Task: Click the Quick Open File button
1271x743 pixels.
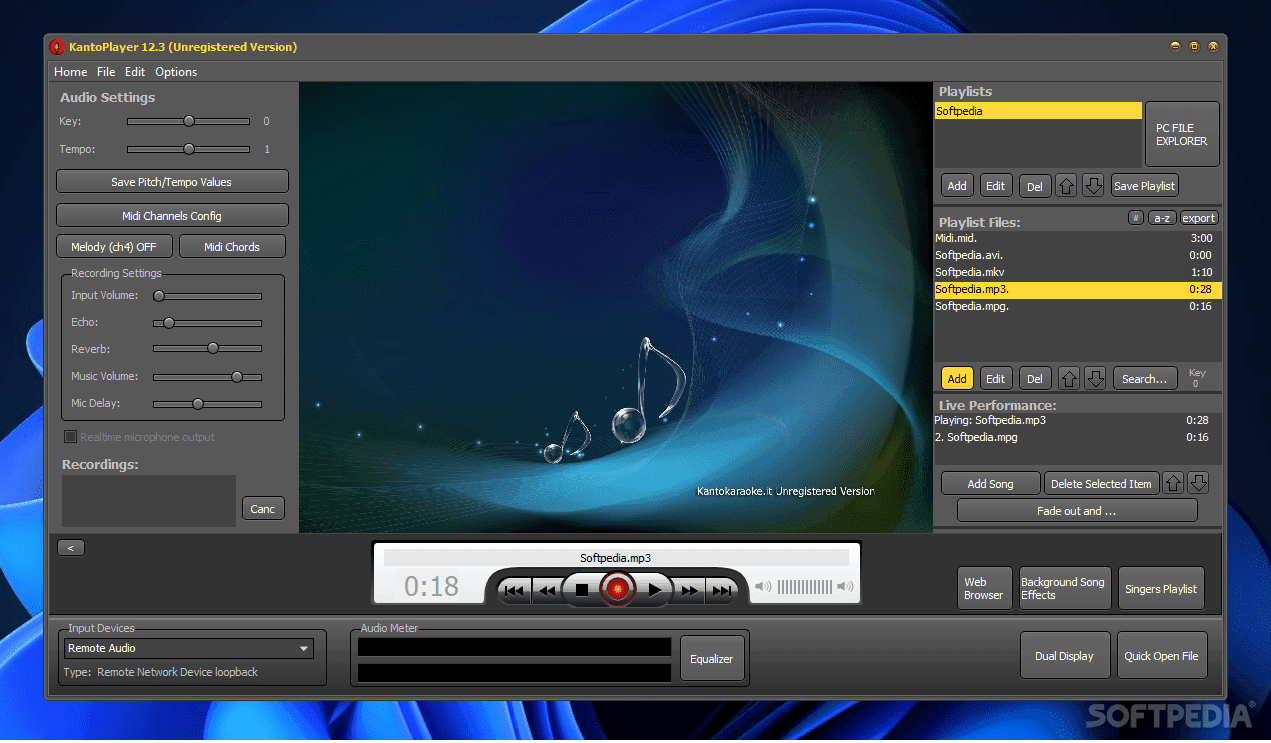Action: pyautogui.click(x=1161, y=656)
